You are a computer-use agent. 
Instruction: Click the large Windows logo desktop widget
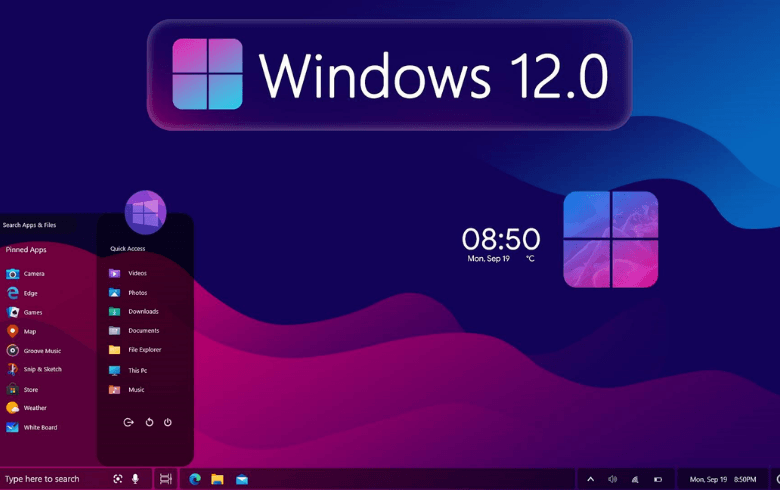click(x=611, y=239)
